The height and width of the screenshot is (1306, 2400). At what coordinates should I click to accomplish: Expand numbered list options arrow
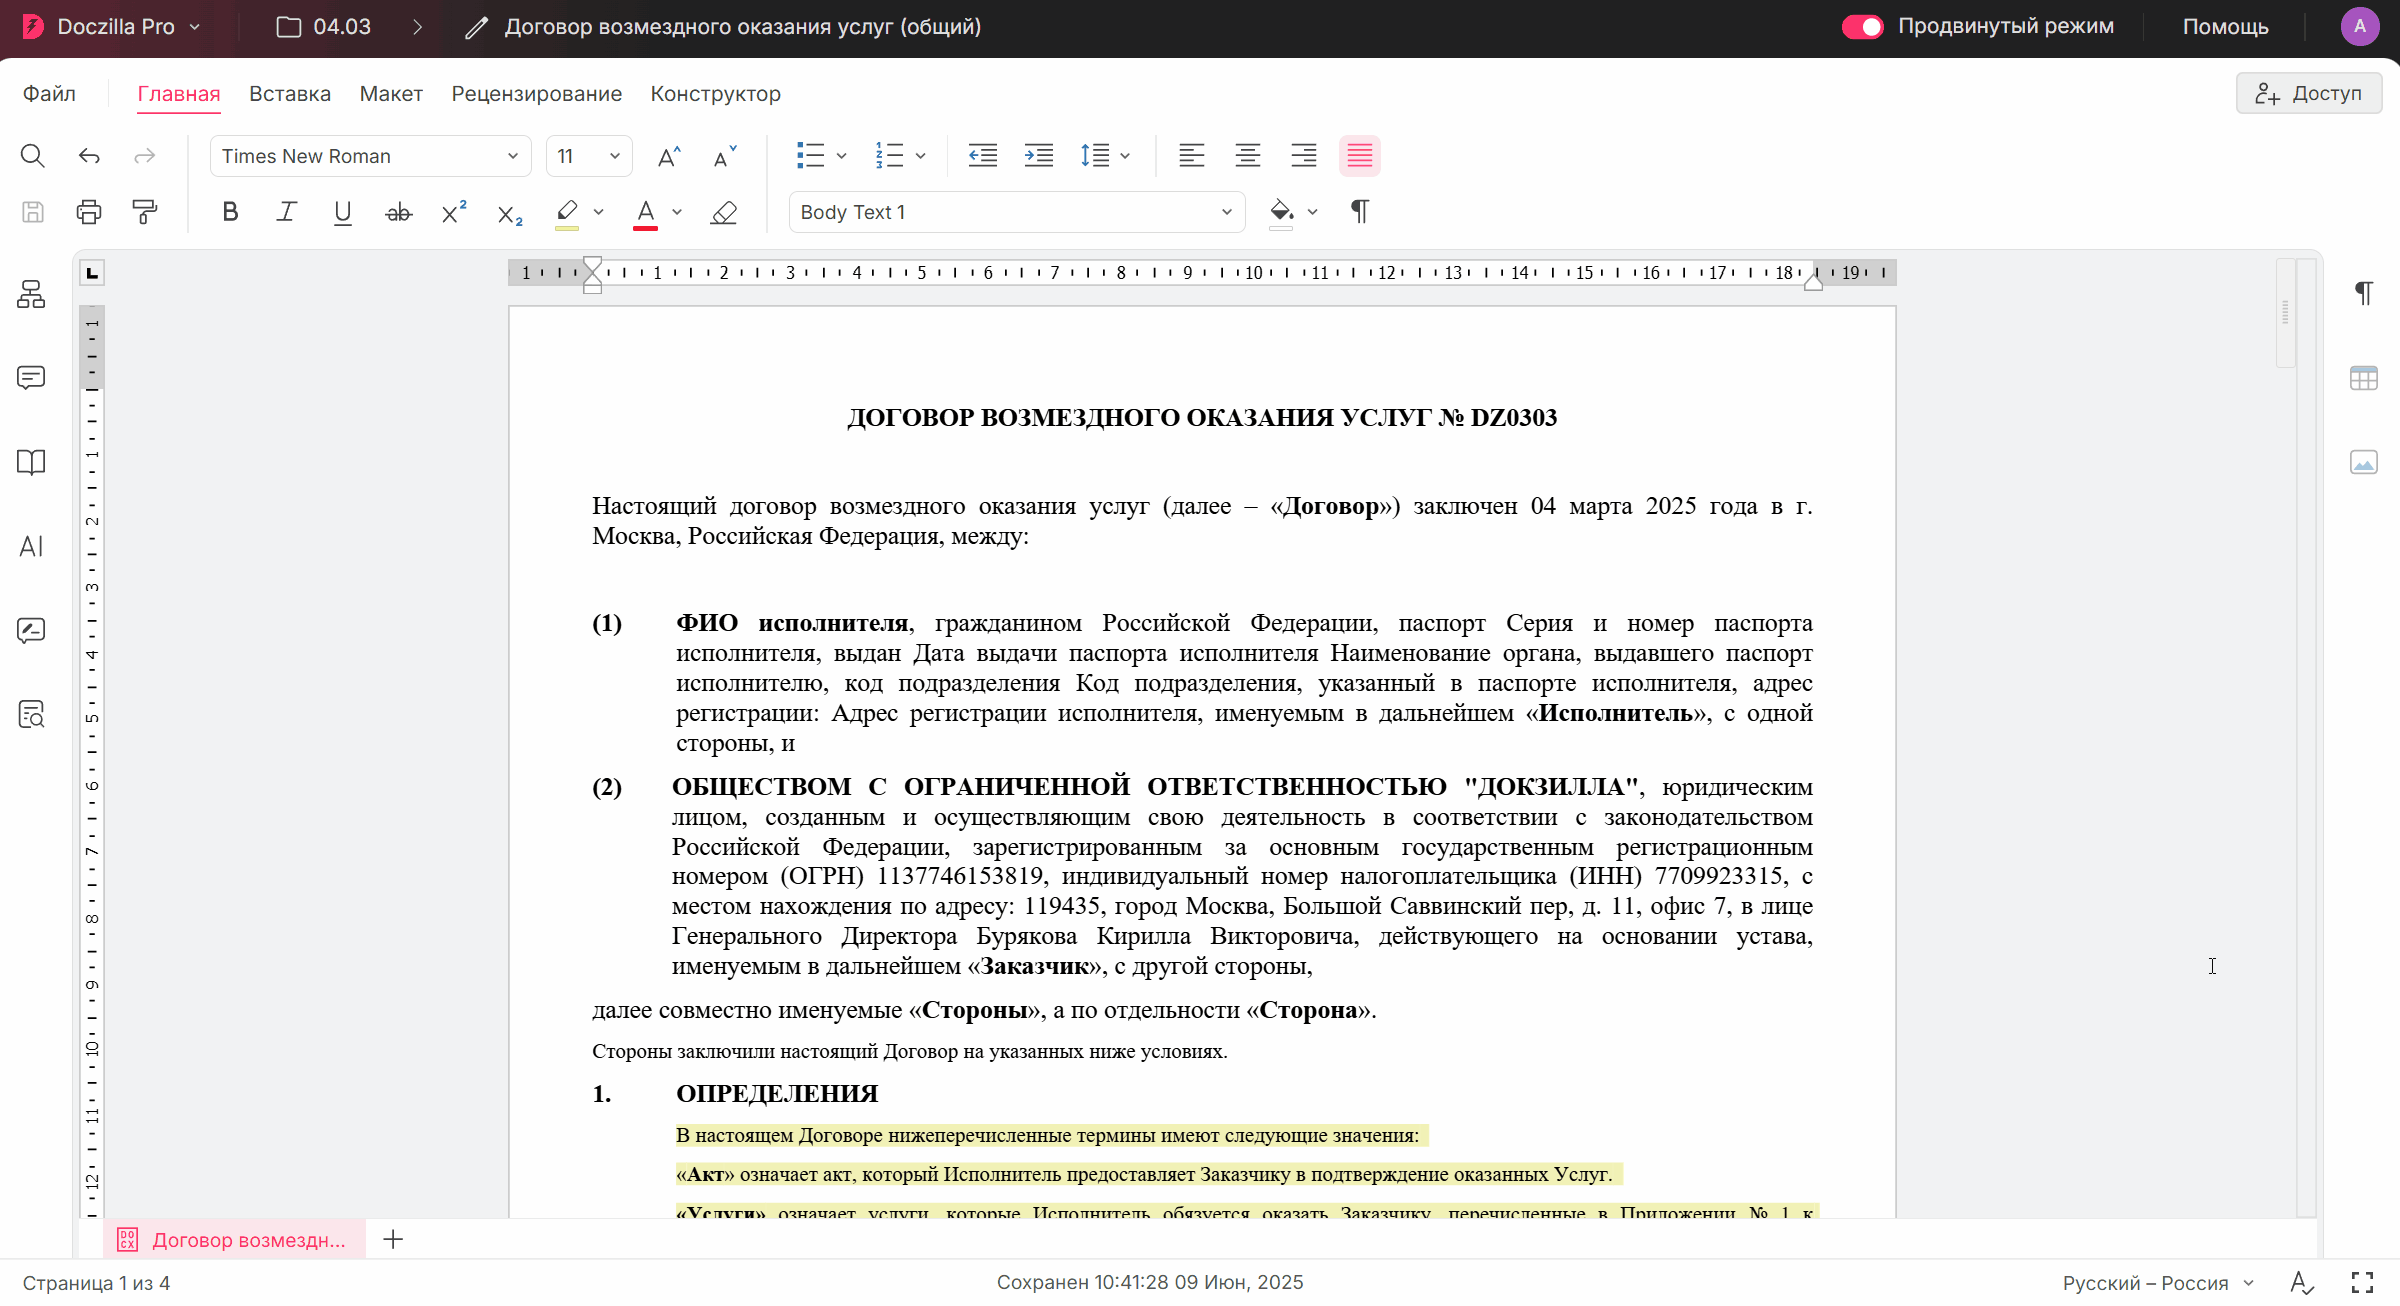[920, 156]
